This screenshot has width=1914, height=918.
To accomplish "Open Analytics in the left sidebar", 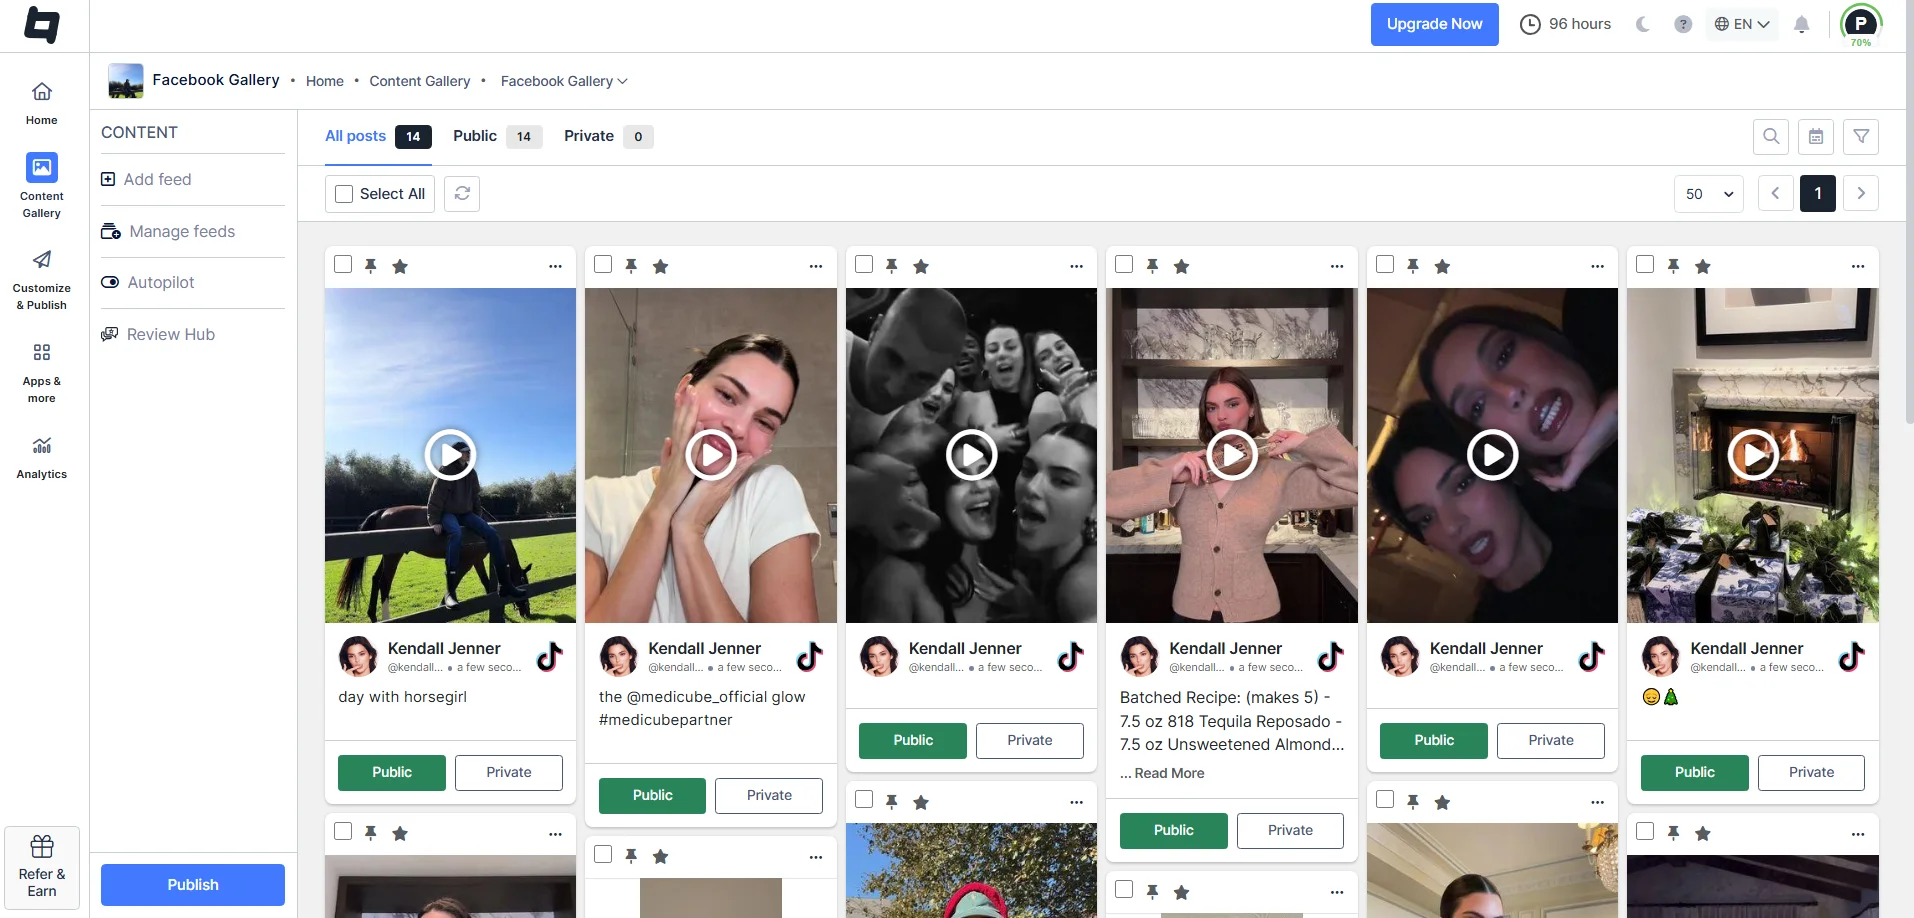I will click(42, 456).
